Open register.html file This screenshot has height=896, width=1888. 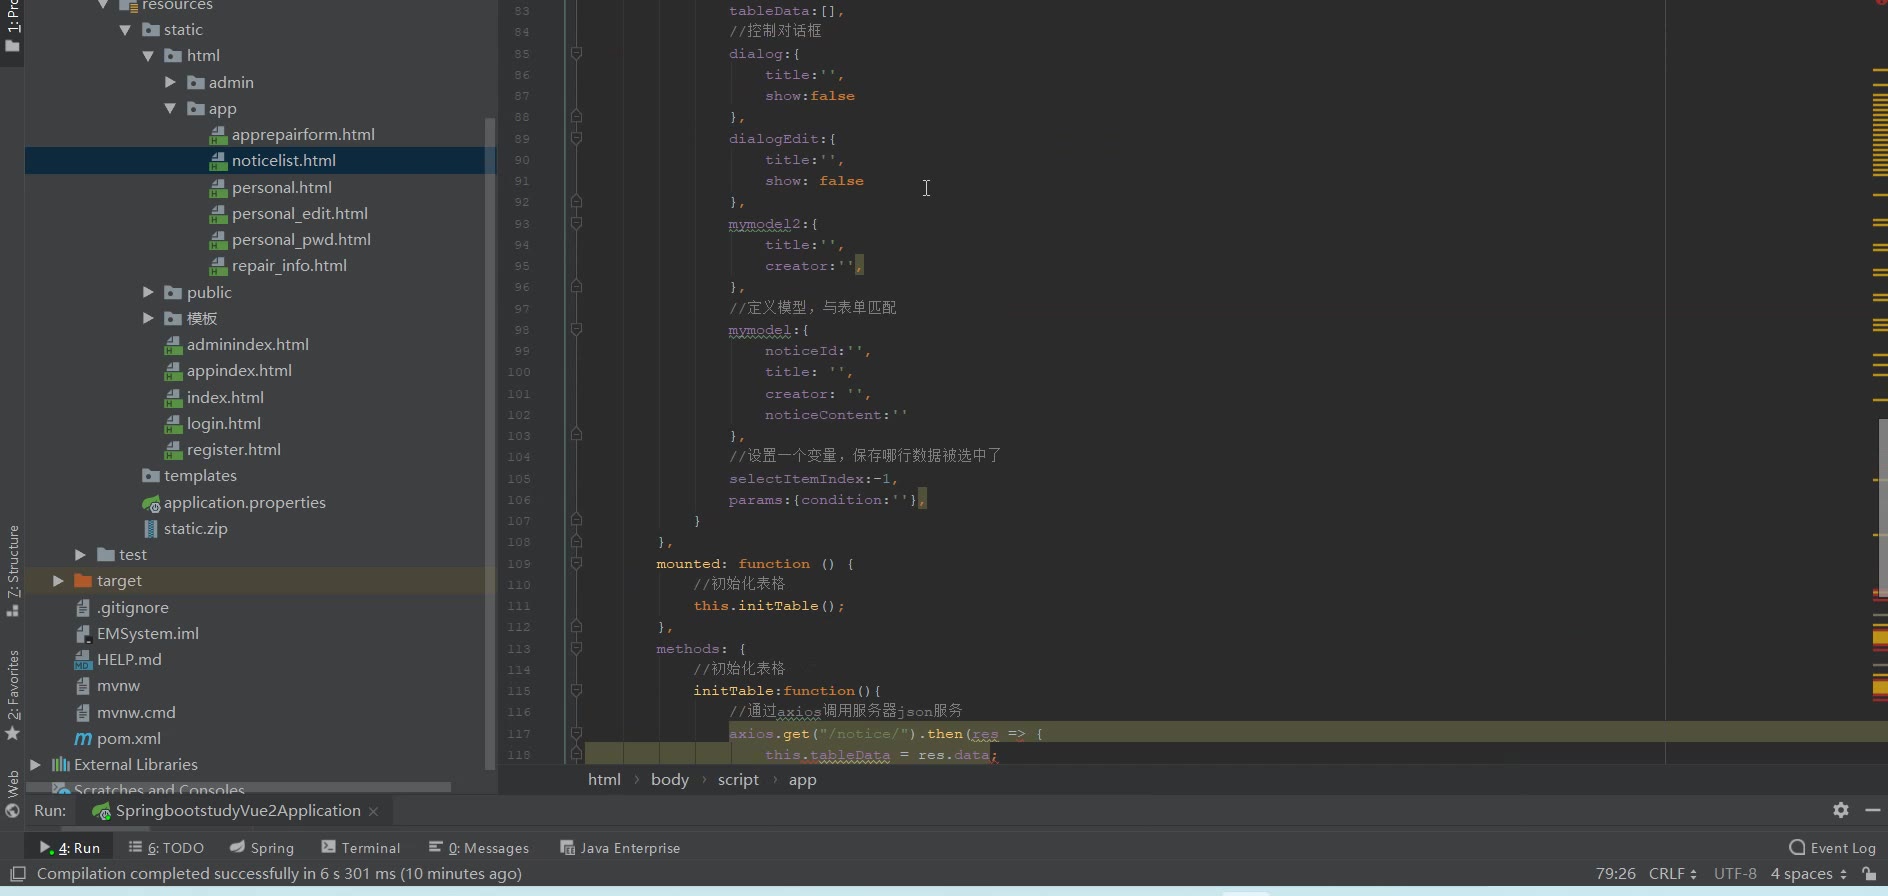[x=233, y=449]
